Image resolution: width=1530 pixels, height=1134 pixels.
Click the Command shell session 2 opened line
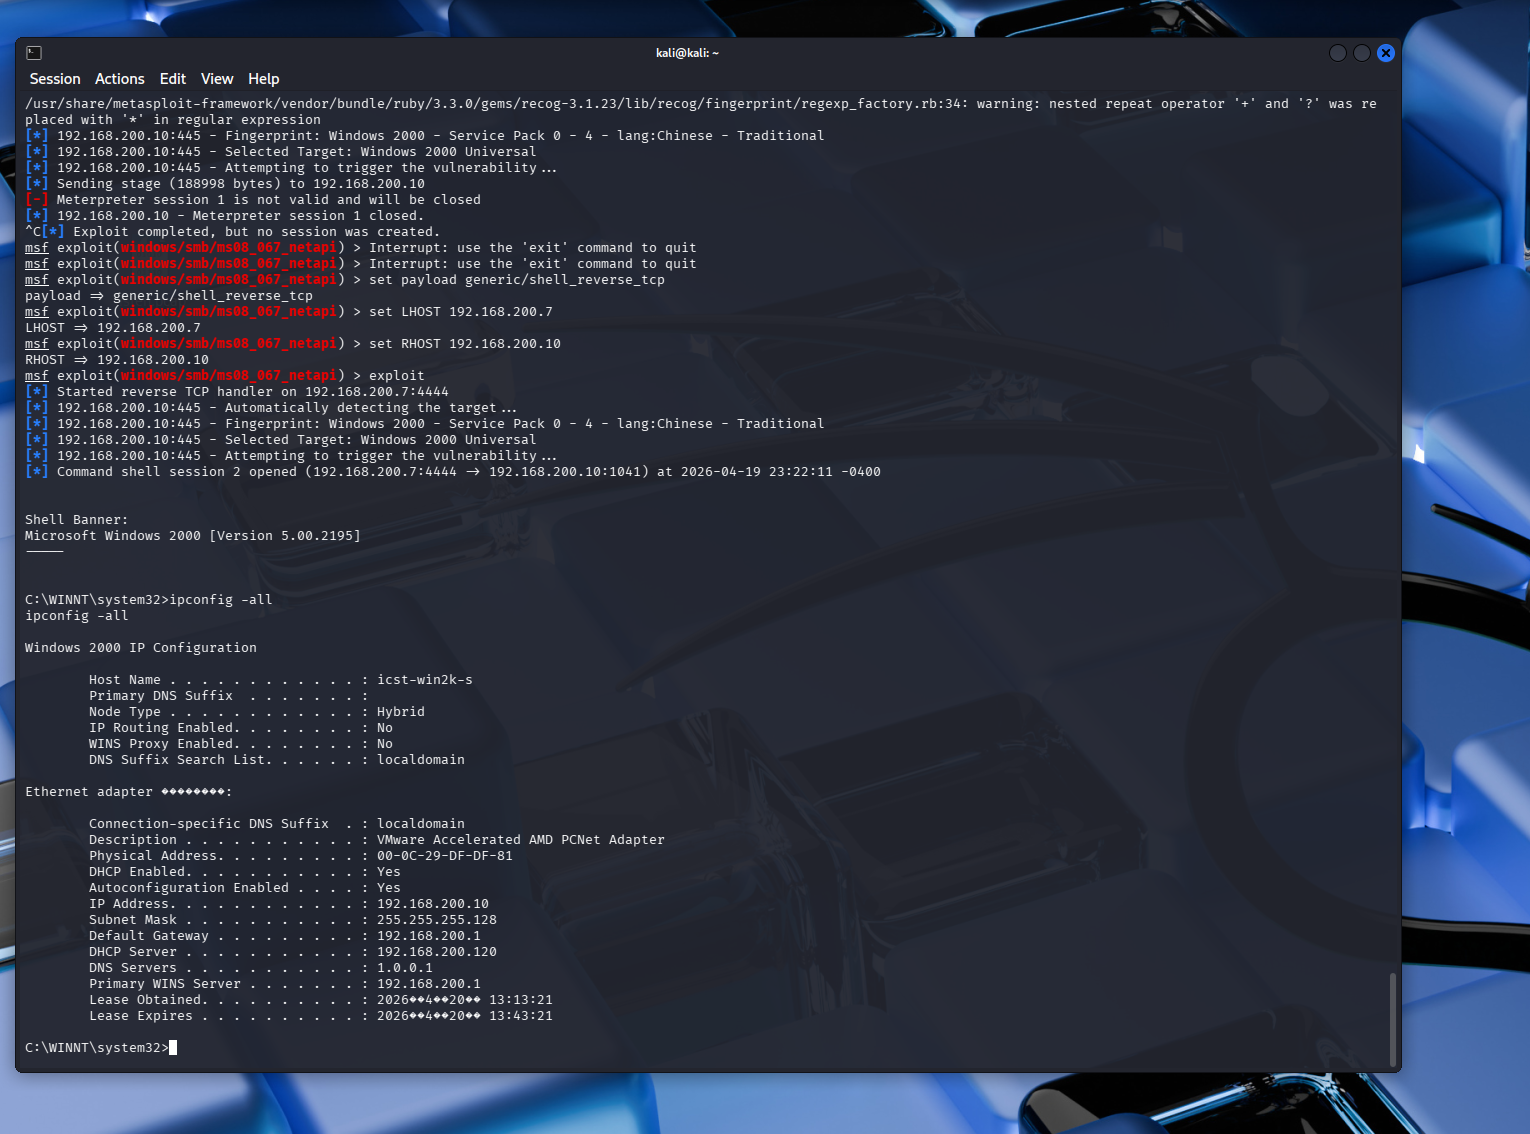(453, 472)
